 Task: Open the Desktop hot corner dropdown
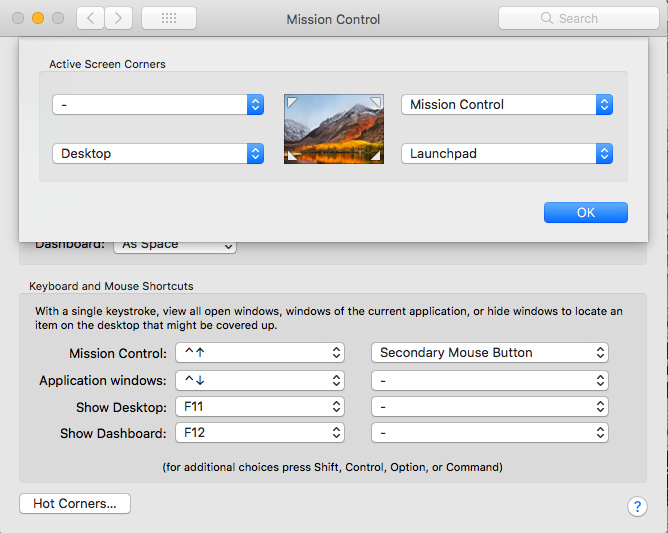[158, 153]
